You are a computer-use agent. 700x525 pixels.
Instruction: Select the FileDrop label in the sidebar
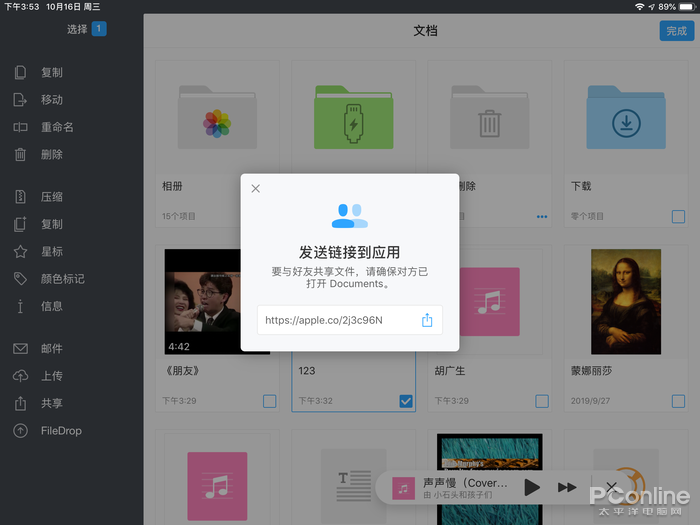61,431
